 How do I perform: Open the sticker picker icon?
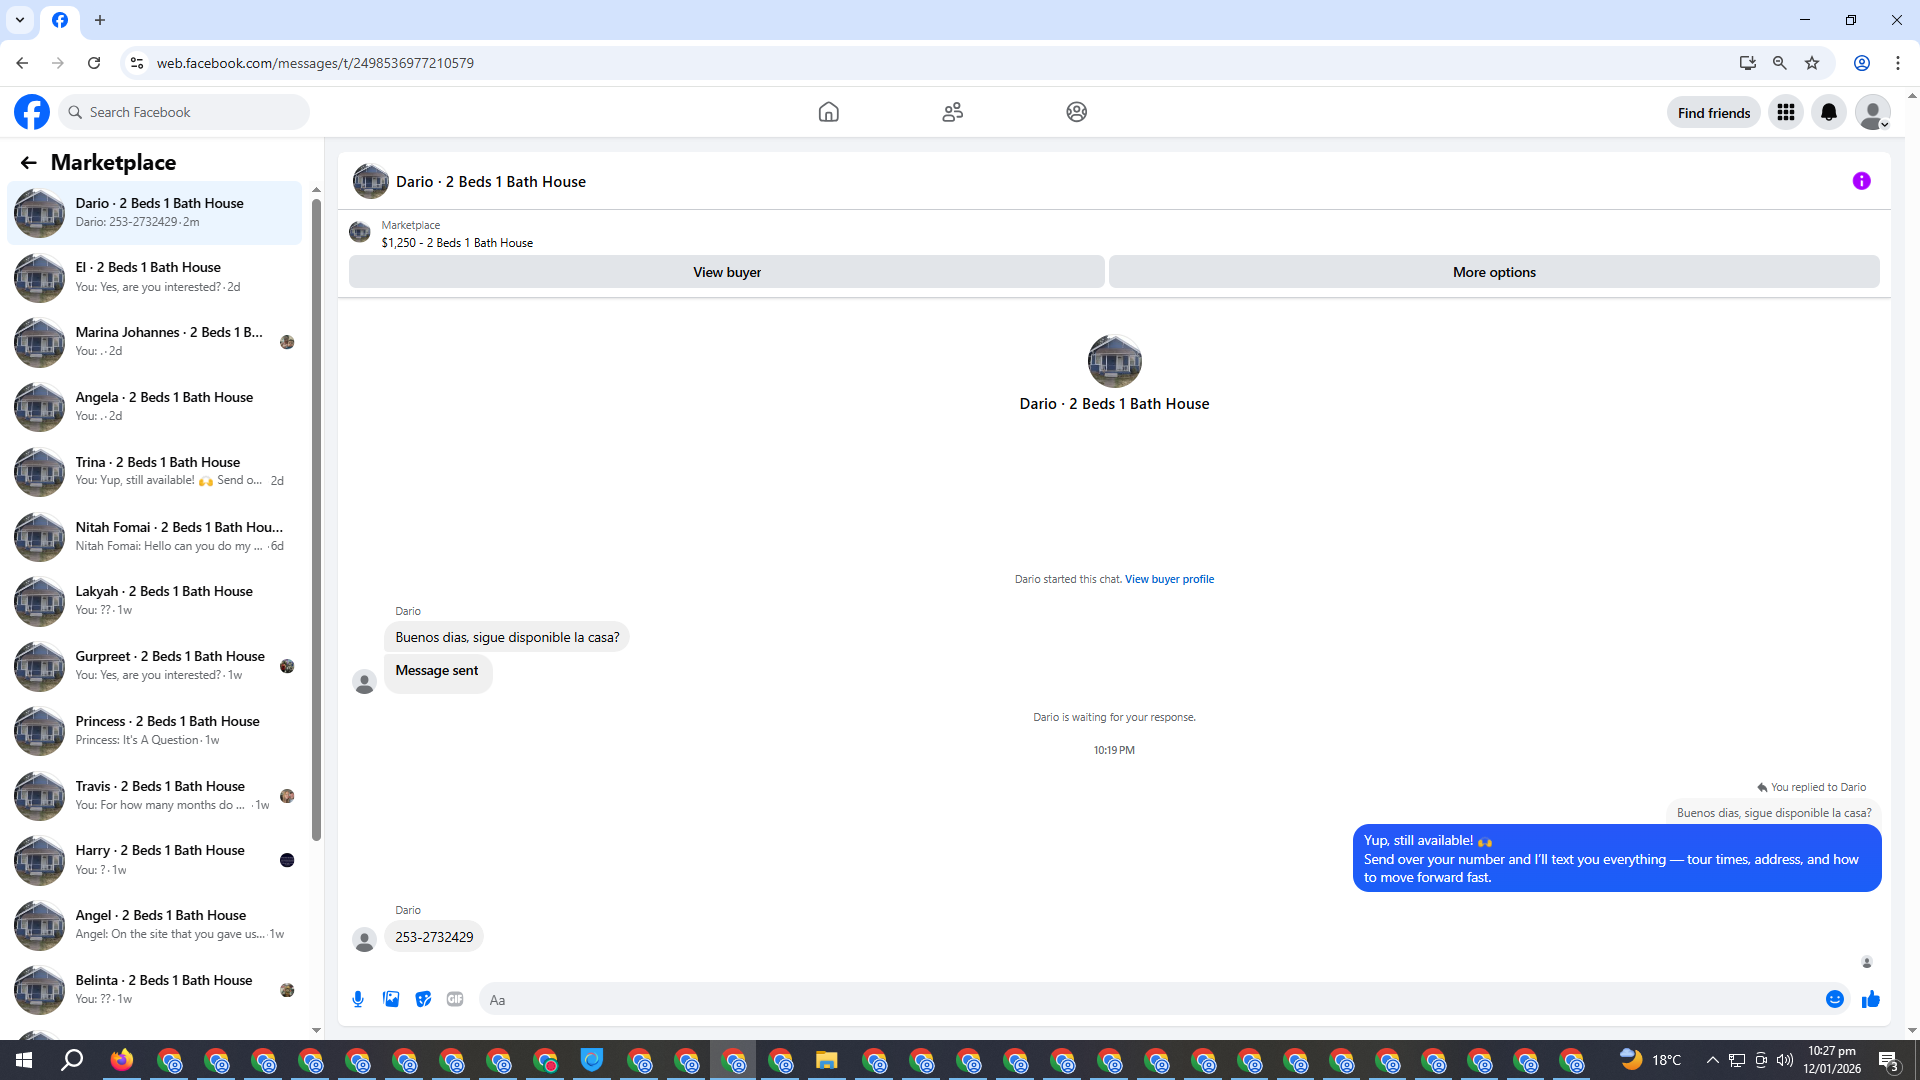click(423, 999)
